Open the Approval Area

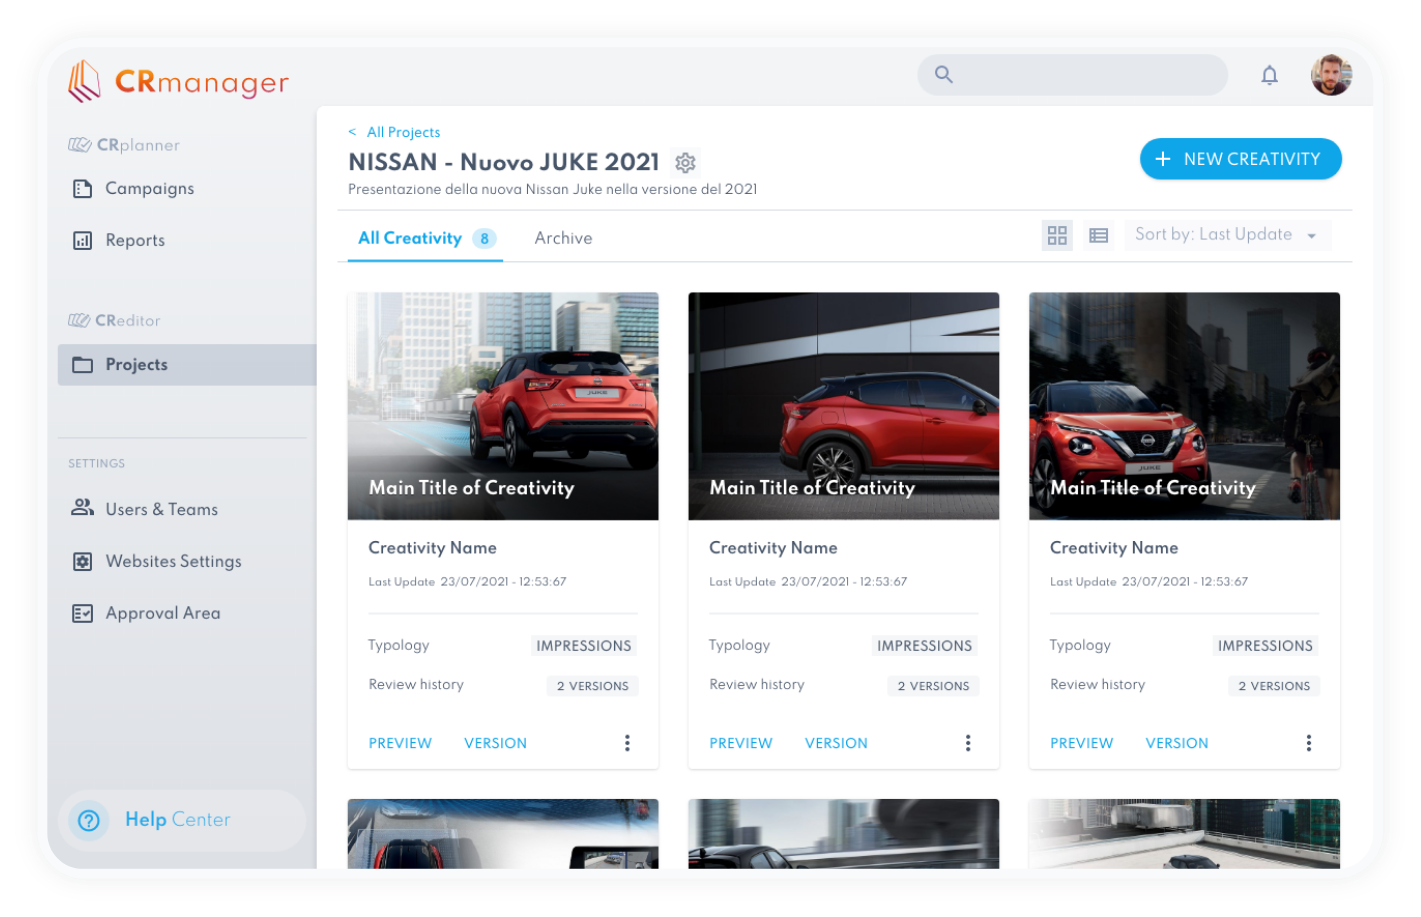click(162, 613)
